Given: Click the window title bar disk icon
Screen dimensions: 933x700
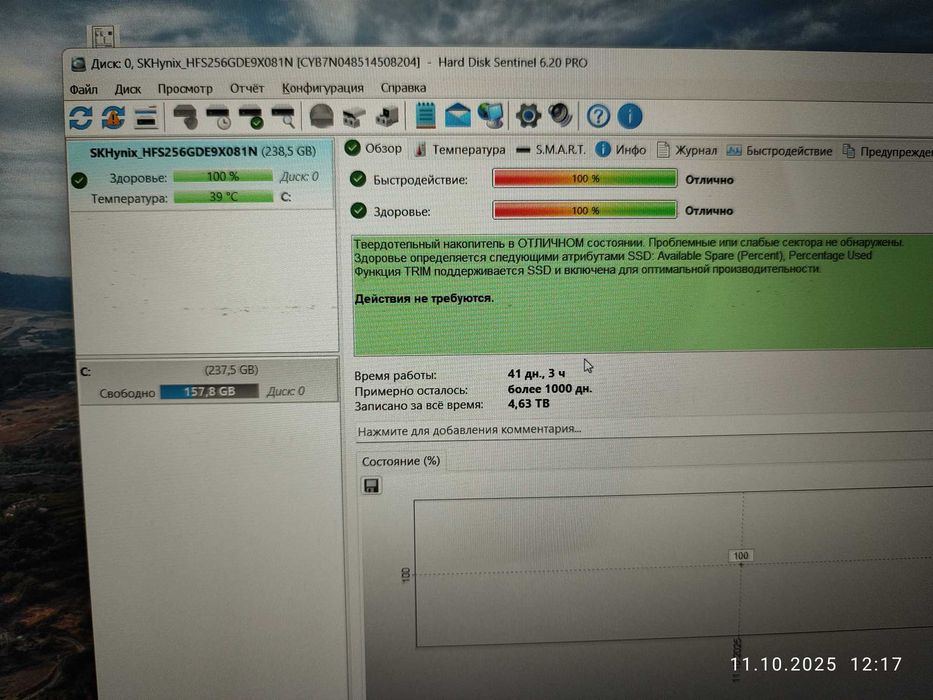Looking at the screenshot, I should point(78,65).
